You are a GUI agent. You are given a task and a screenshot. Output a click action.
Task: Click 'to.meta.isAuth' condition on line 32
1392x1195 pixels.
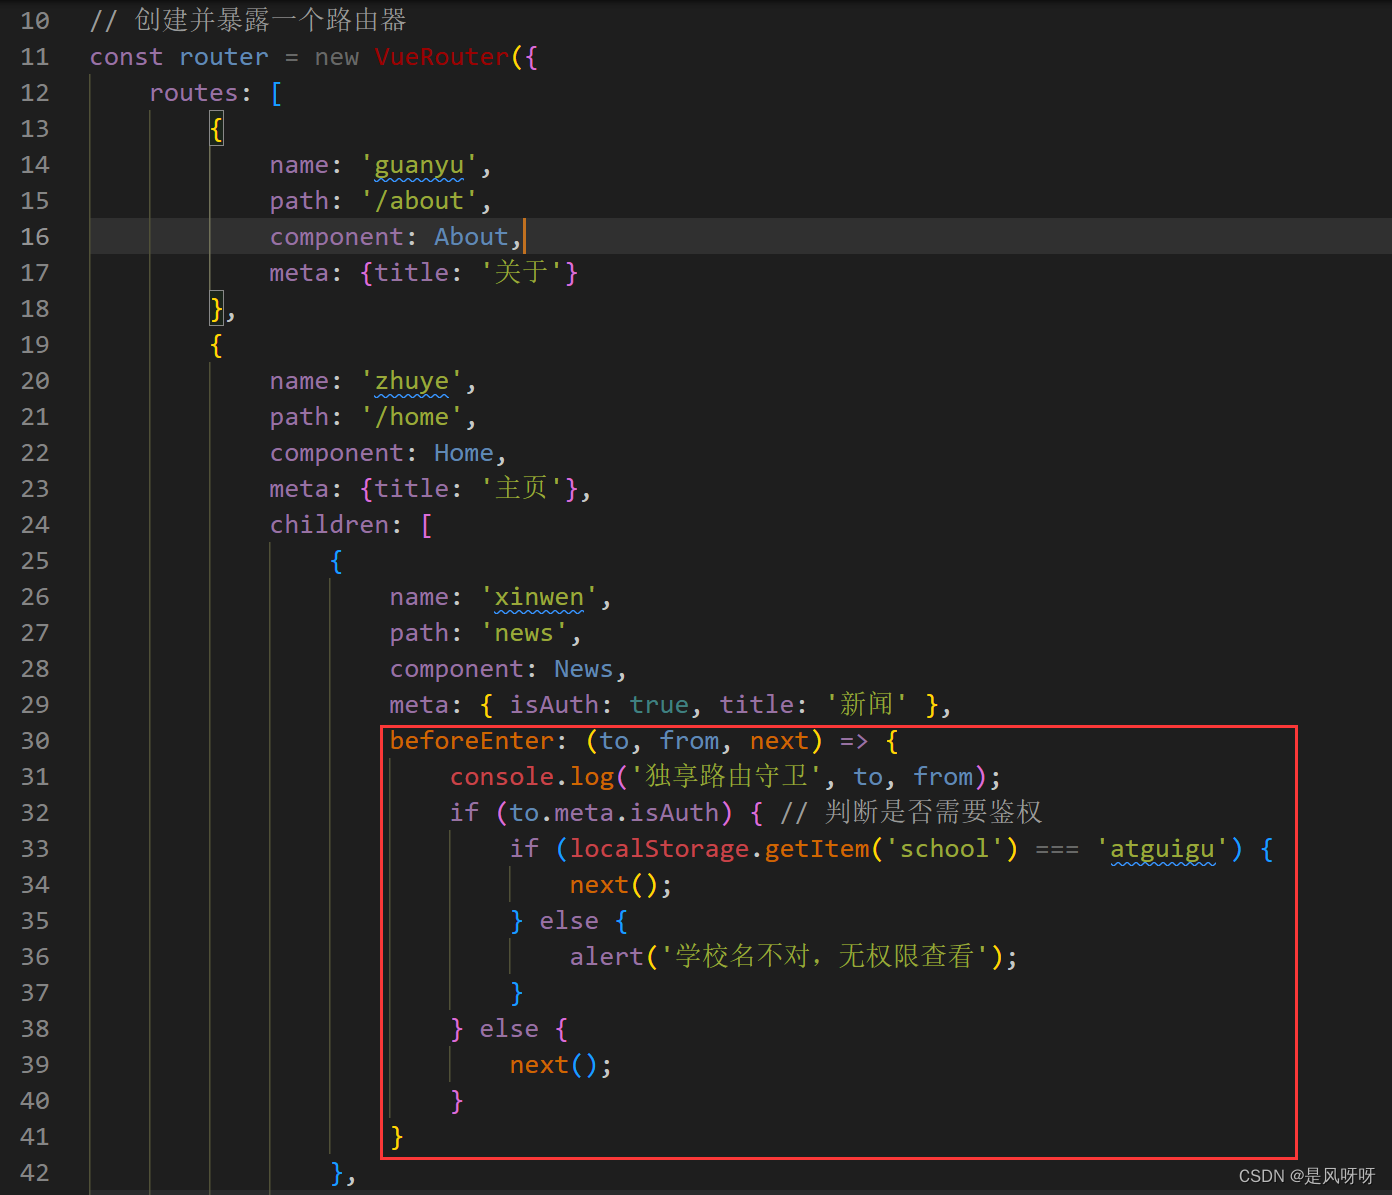coord(614,813)
